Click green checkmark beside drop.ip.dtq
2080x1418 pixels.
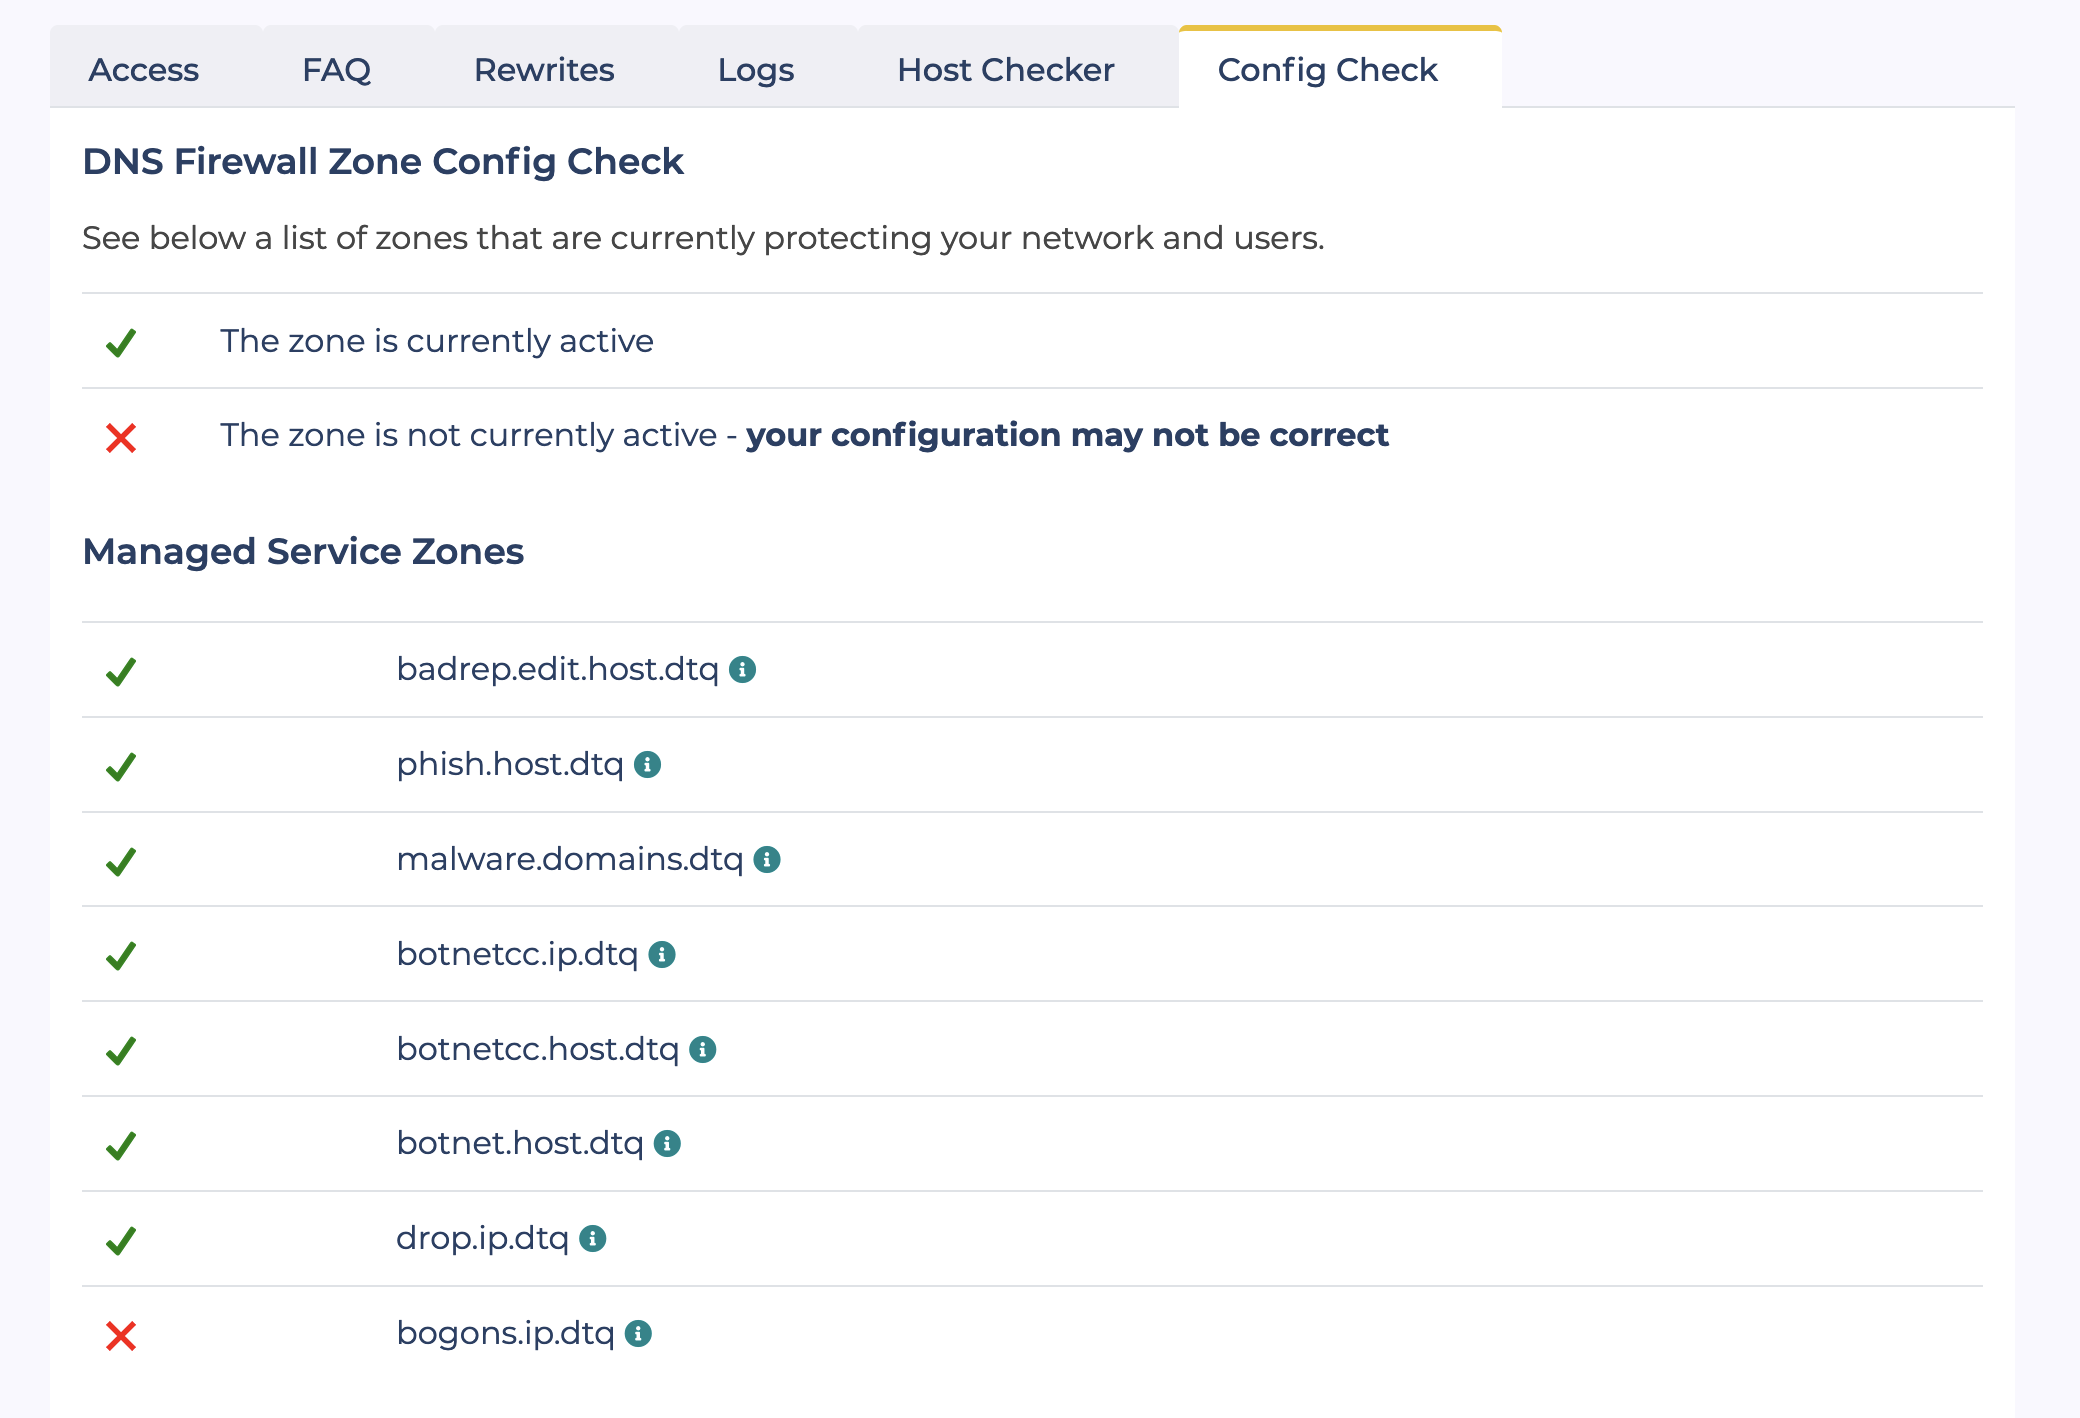tap(121, 1240)
